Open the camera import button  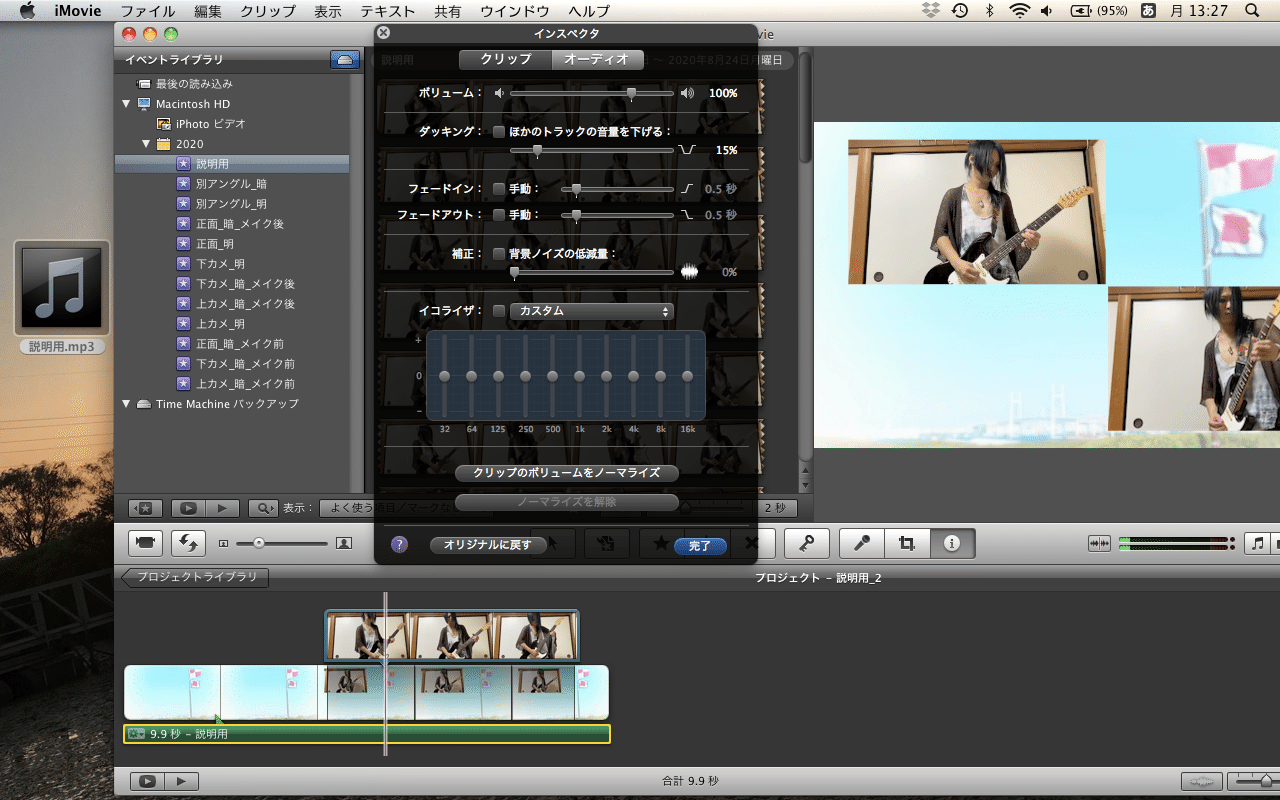(x=146, y=543)
